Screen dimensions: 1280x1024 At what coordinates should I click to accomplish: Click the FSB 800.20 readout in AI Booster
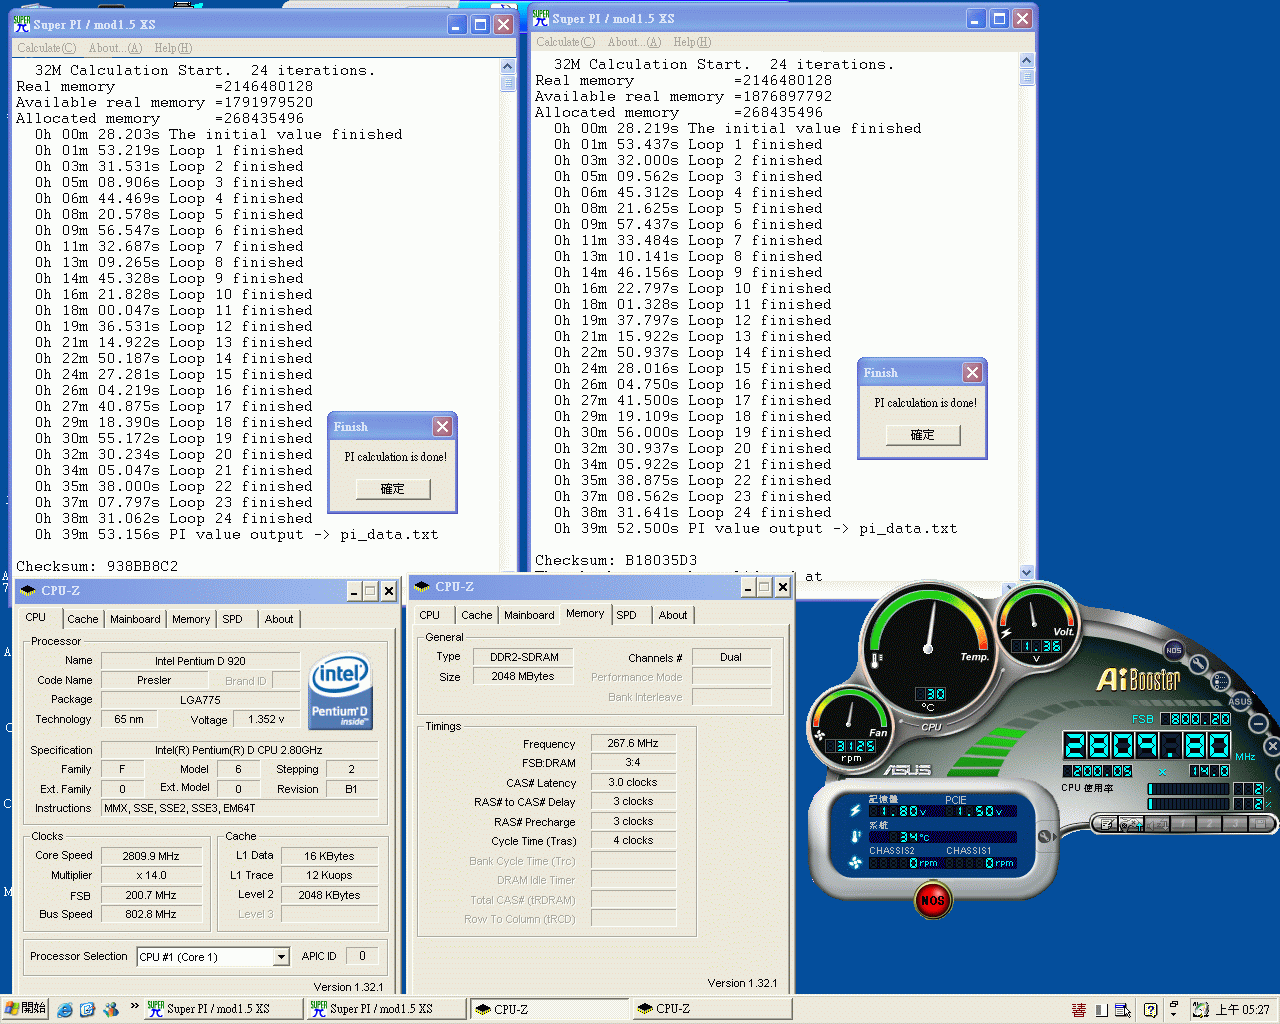(x=1196, y=719)
